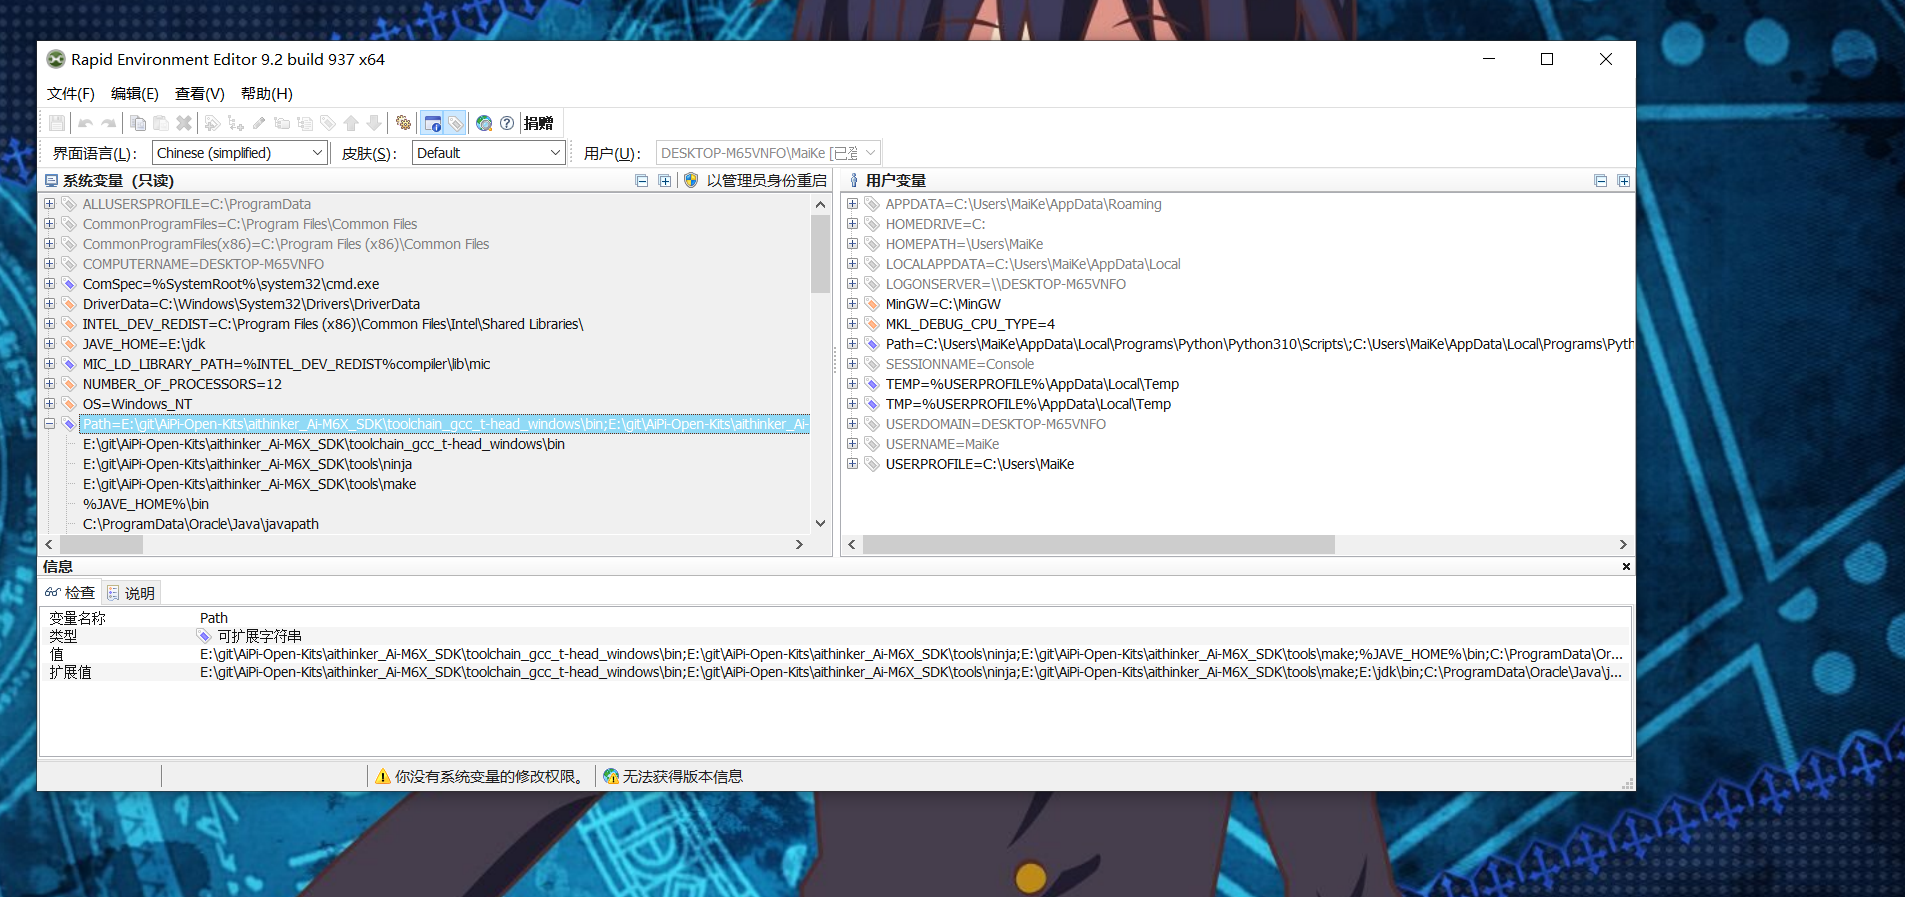Close the 信息 panel with its X
Screen dimensions: 1905x897
(1626, 567)
